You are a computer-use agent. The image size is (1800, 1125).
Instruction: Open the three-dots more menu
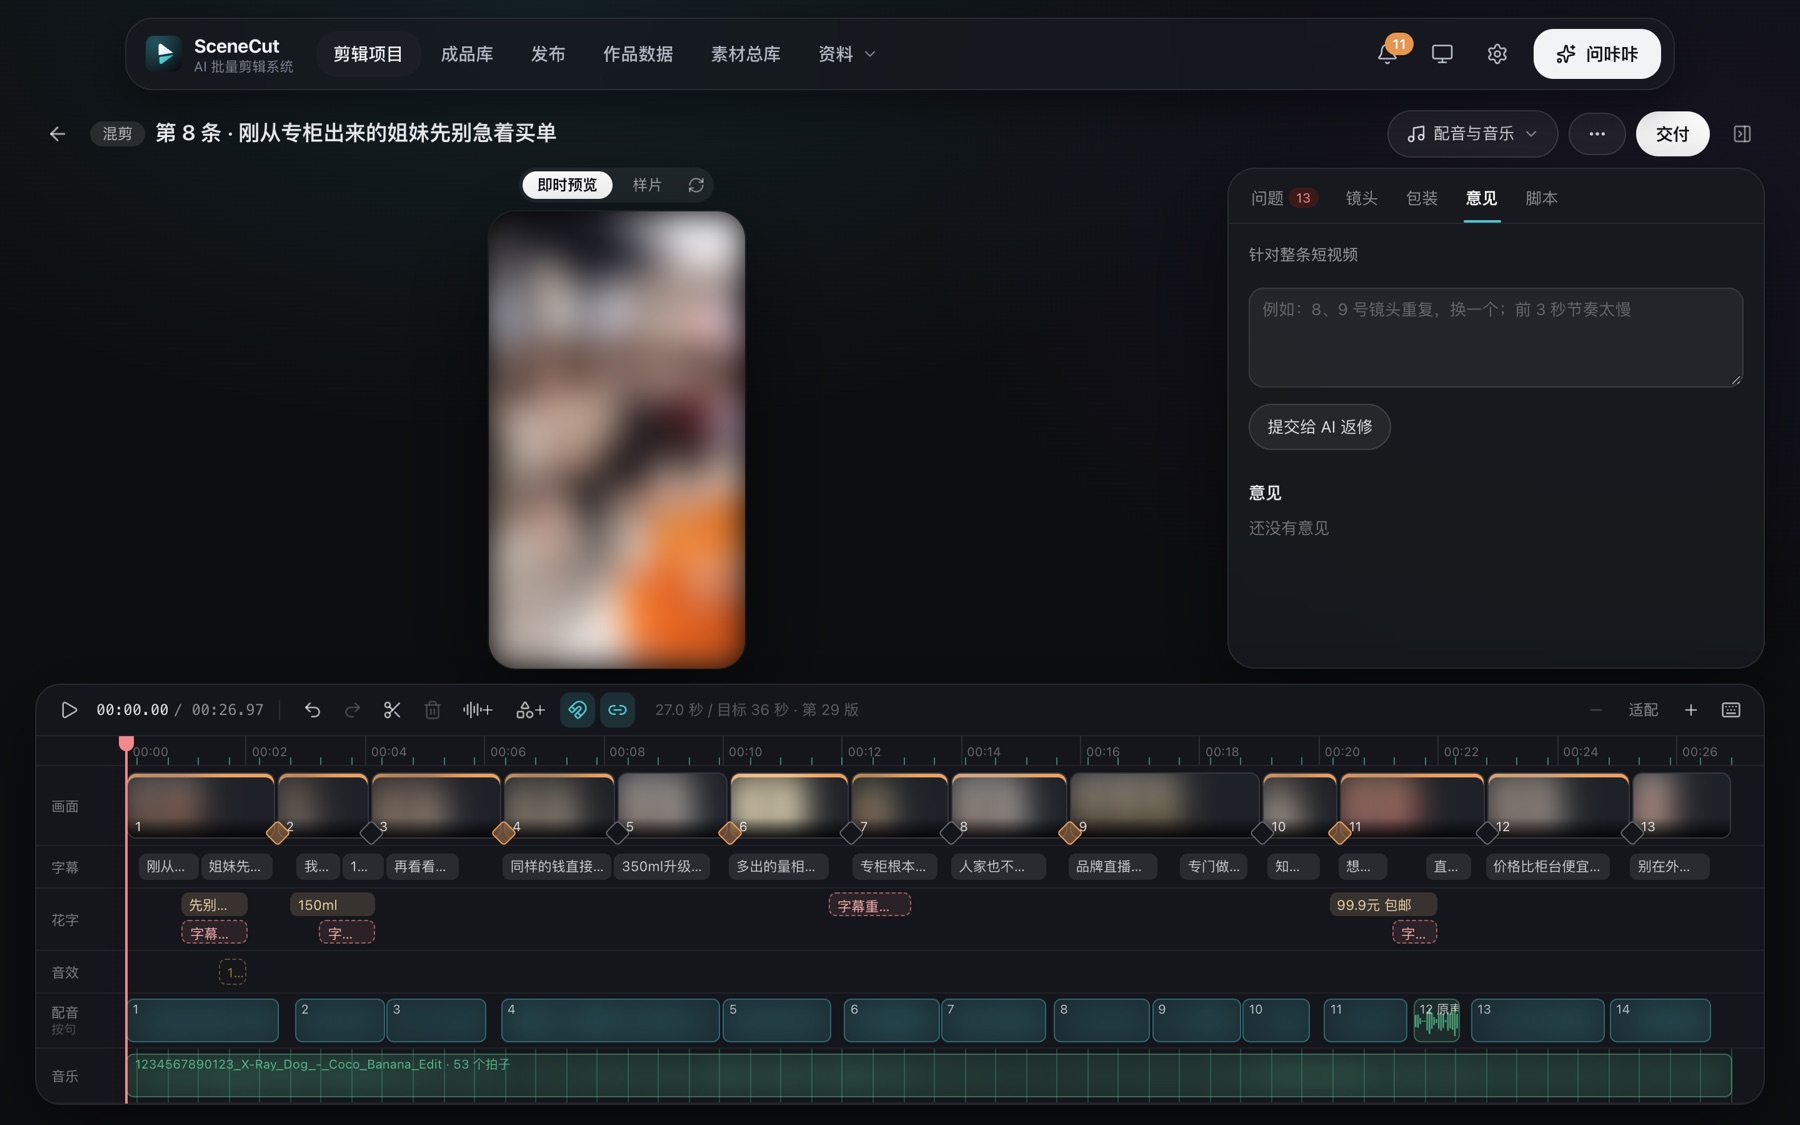pyautogui.click(x=1597, y=134)
